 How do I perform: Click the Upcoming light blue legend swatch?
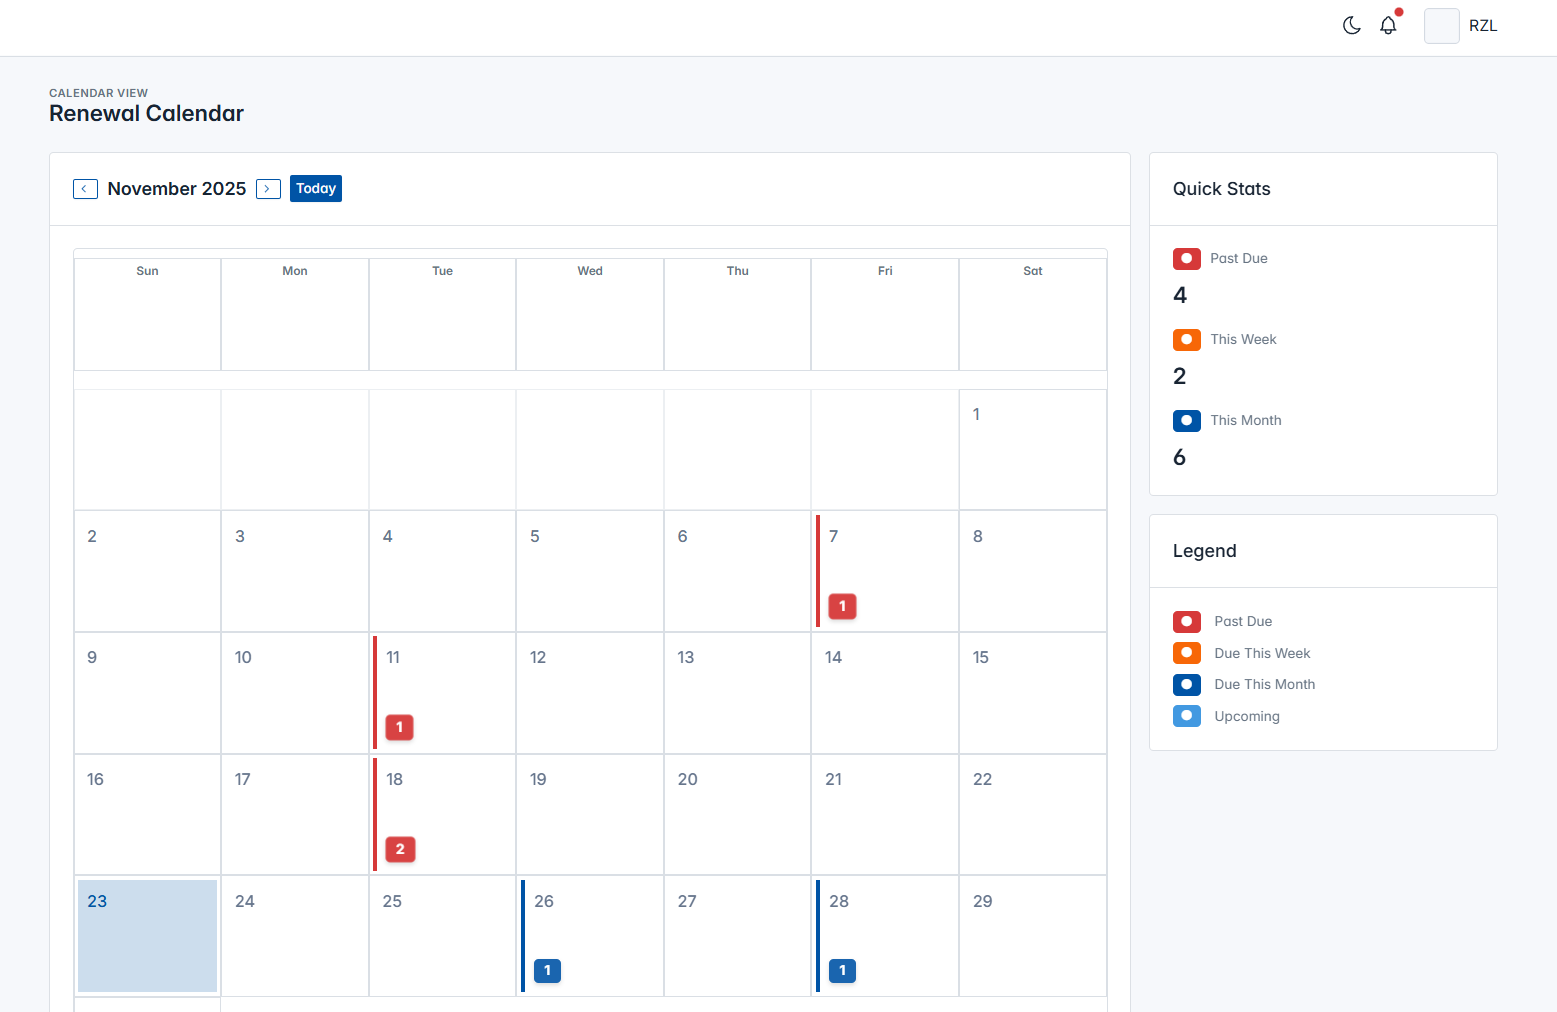coord(1186,716)
